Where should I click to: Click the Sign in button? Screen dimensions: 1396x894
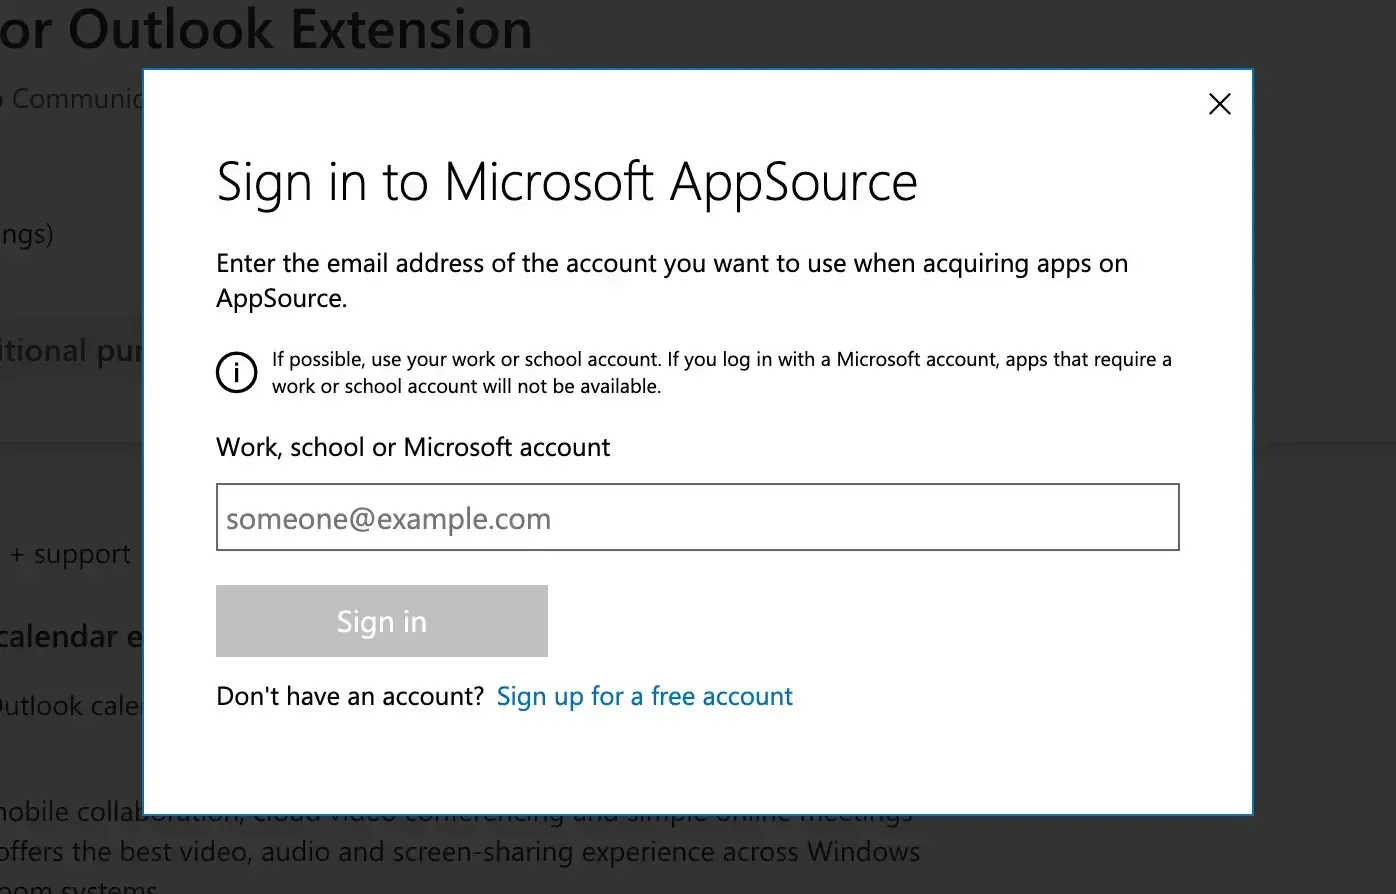click(x=381, y=621)
